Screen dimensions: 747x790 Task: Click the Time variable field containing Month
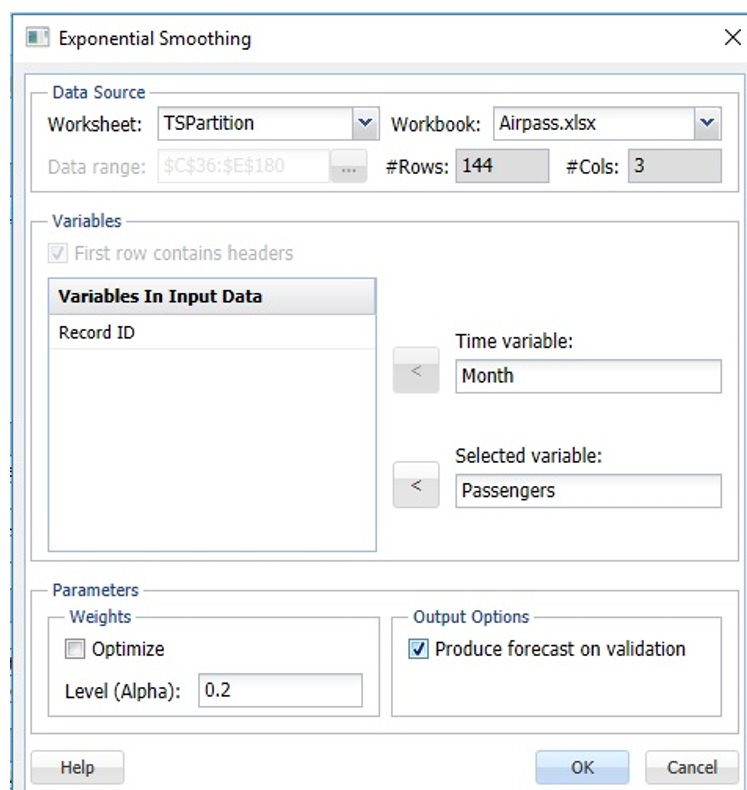[587, 376]
